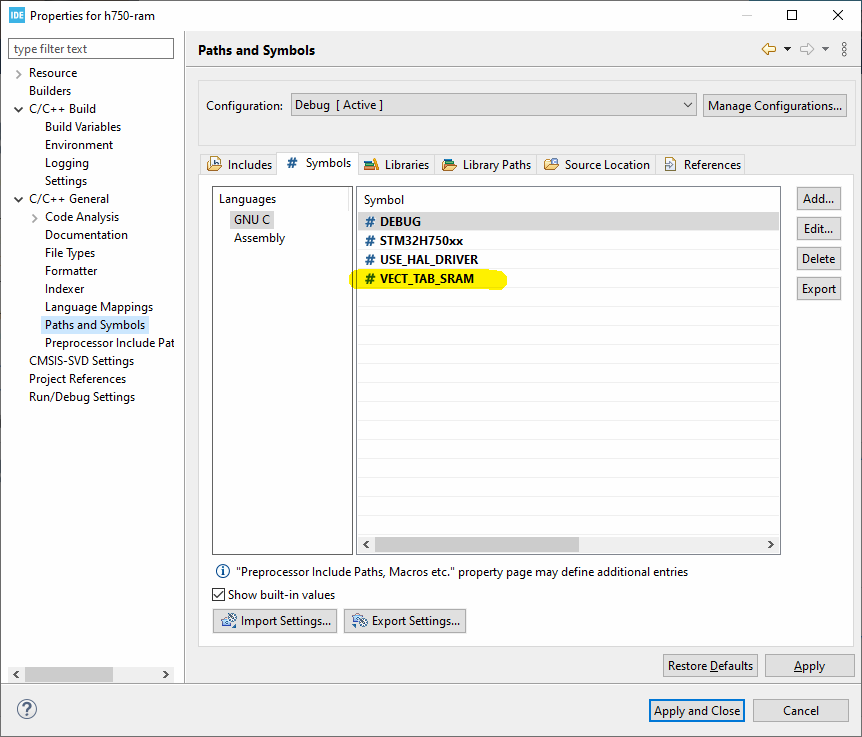Click Manage Configurations button
Viewport: 862px width, 737px height.
[x=775, y=105]
